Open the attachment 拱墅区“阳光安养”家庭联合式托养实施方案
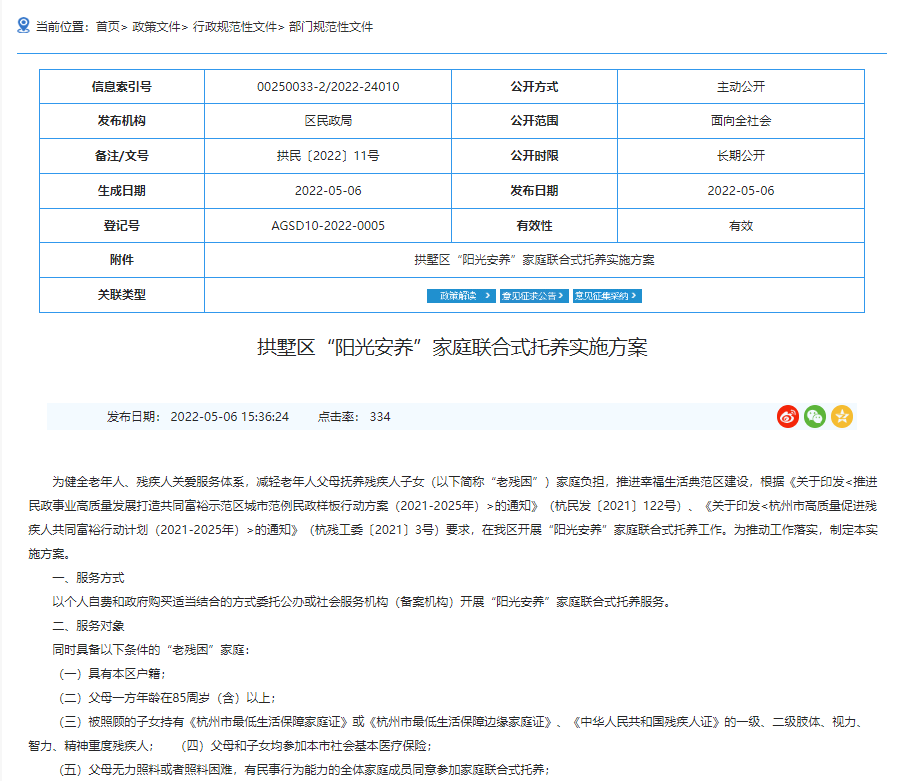The image size is (902, 781). (x=534, y=260)
